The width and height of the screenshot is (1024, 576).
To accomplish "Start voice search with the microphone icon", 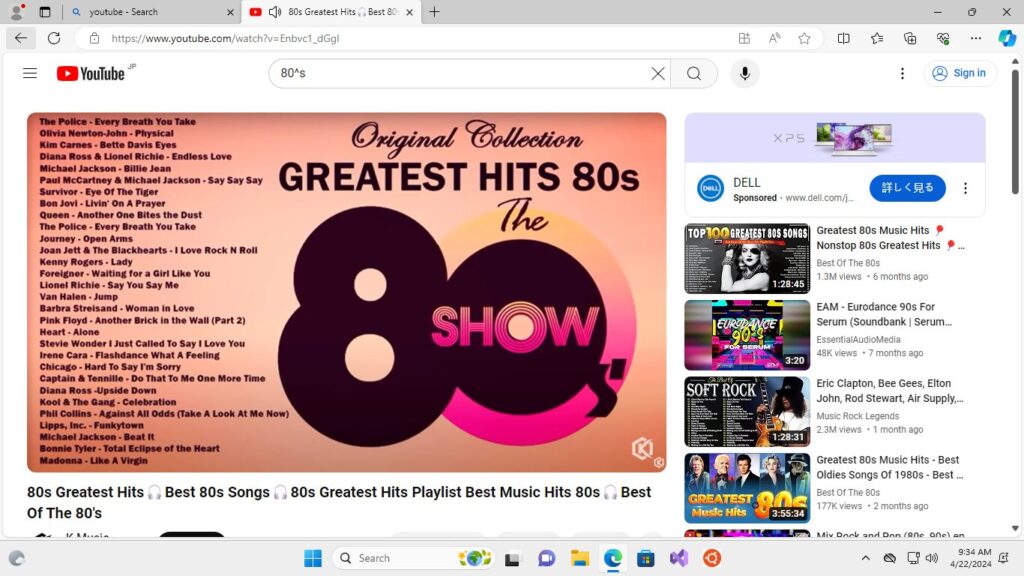I will click(744, 73).
